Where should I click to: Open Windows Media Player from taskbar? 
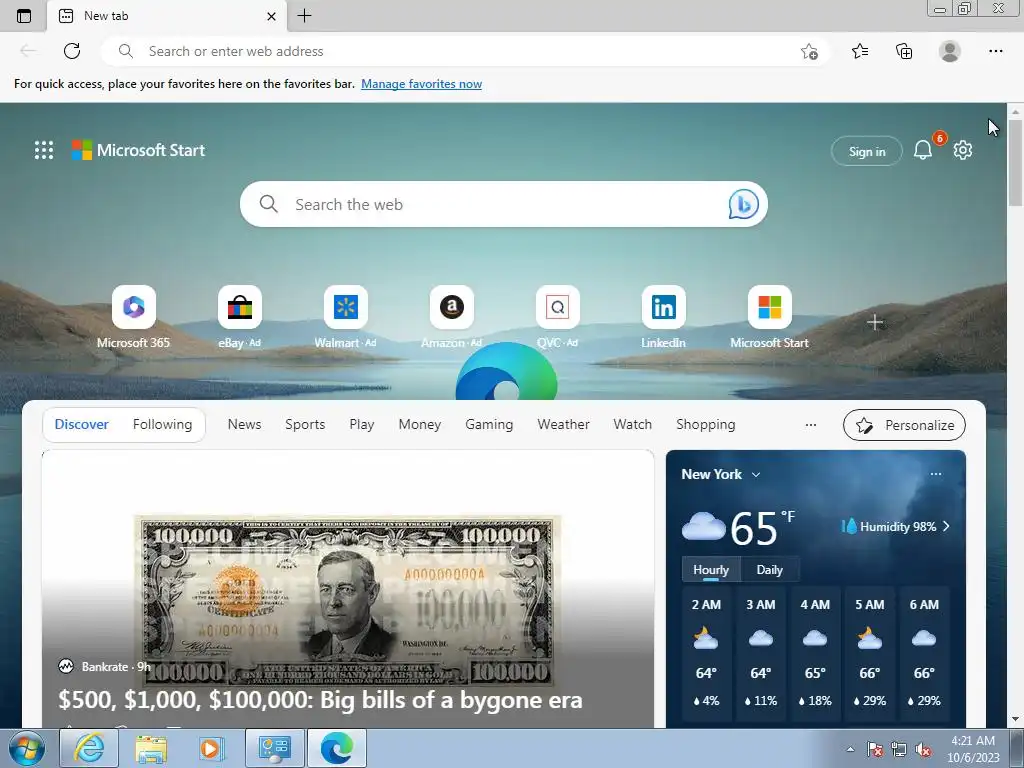(212, 748)
